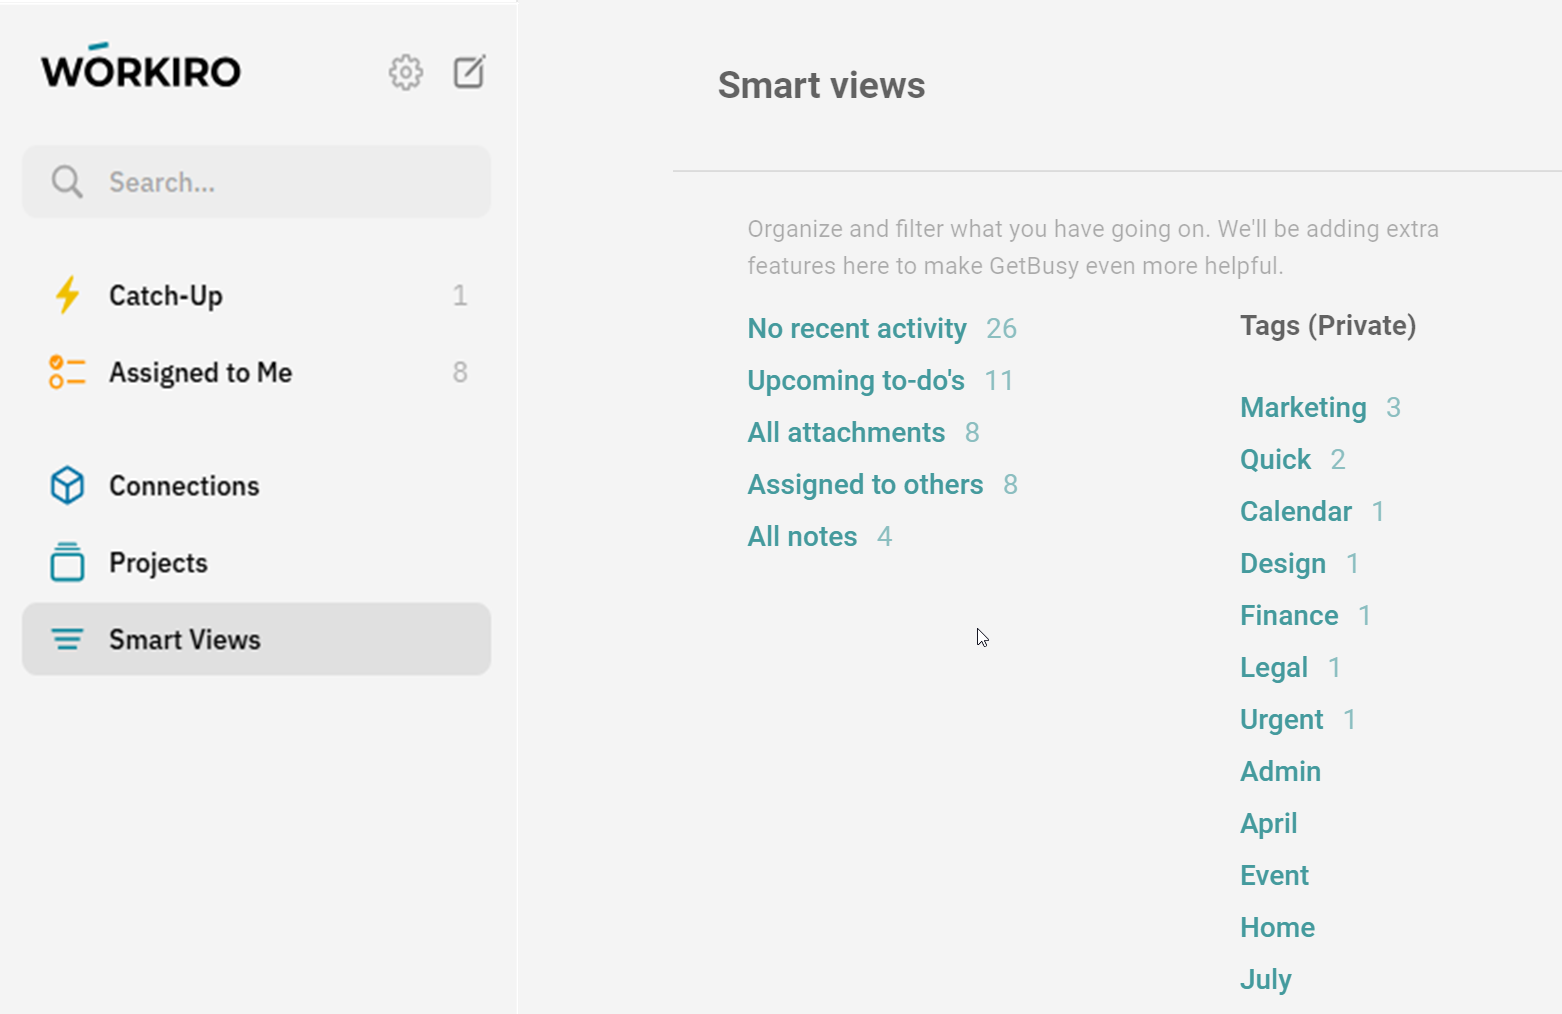
Task: Click the compose new note icon
Action: 469,72
